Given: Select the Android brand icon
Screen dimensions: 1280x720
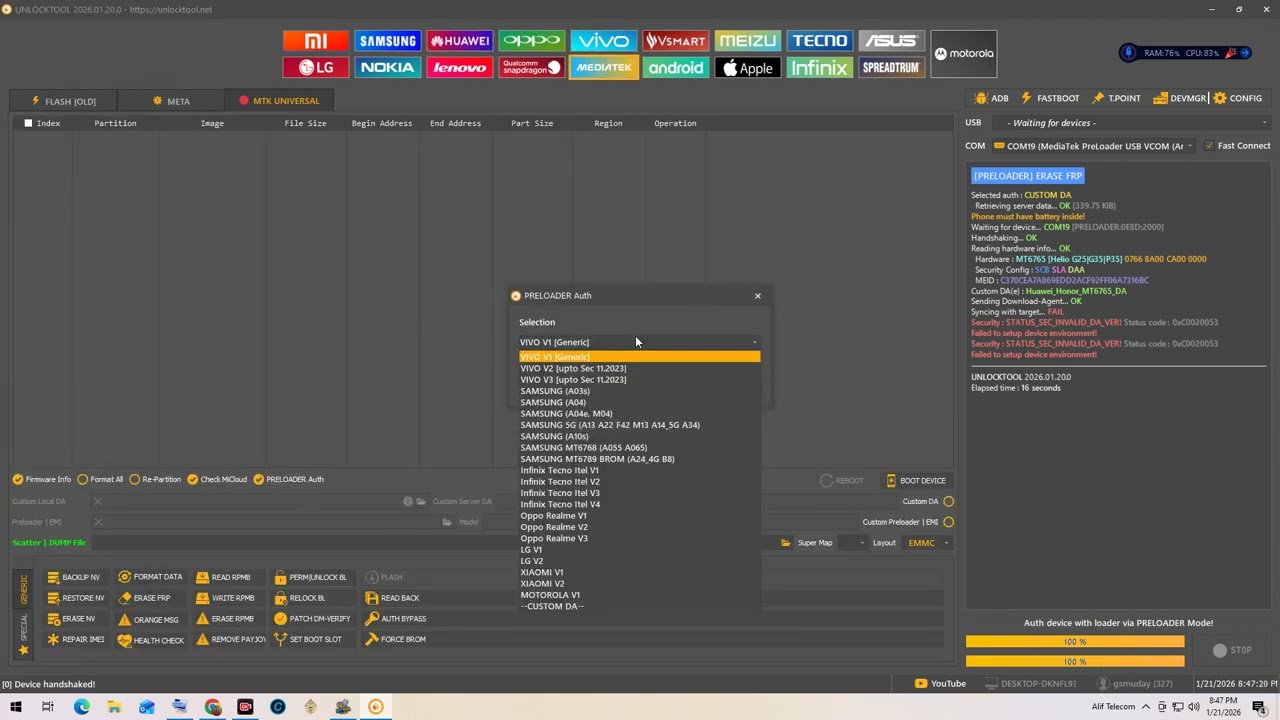Looking at the screenshot, I should coord(676,68).
